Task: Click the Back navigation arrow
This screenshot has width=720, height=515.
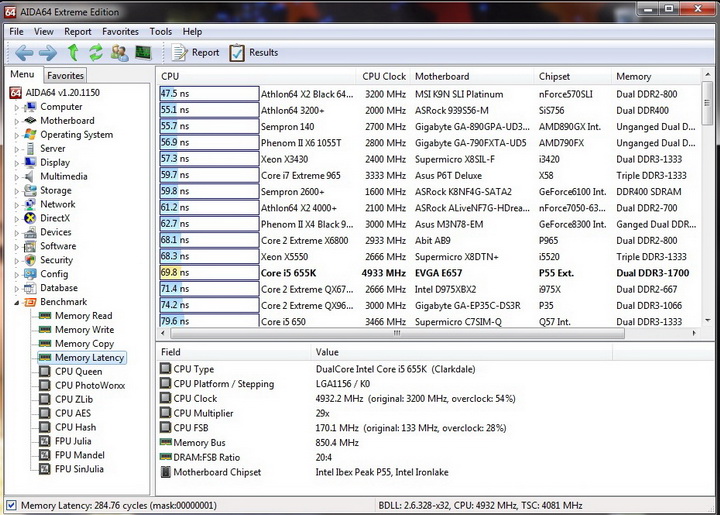Action: 24,53
